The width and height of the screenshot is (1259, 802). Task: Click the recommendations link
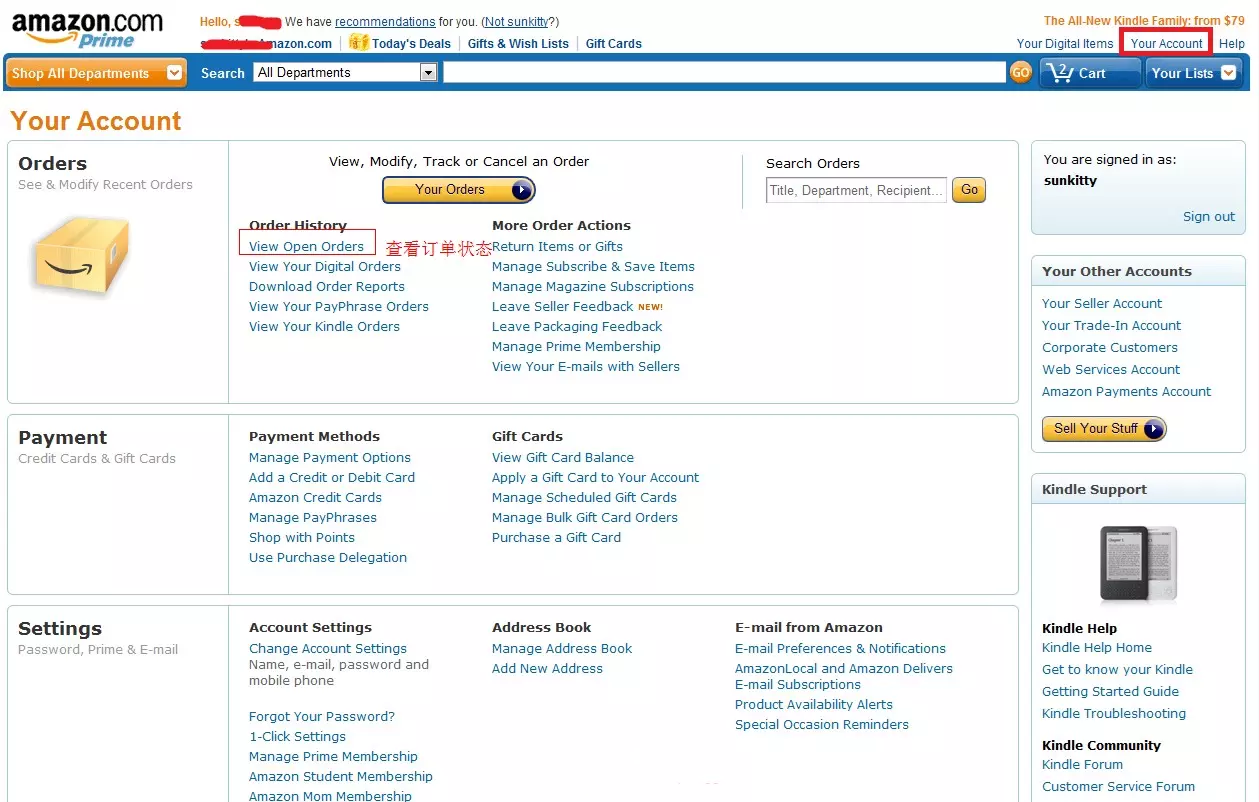pos(385,21)
